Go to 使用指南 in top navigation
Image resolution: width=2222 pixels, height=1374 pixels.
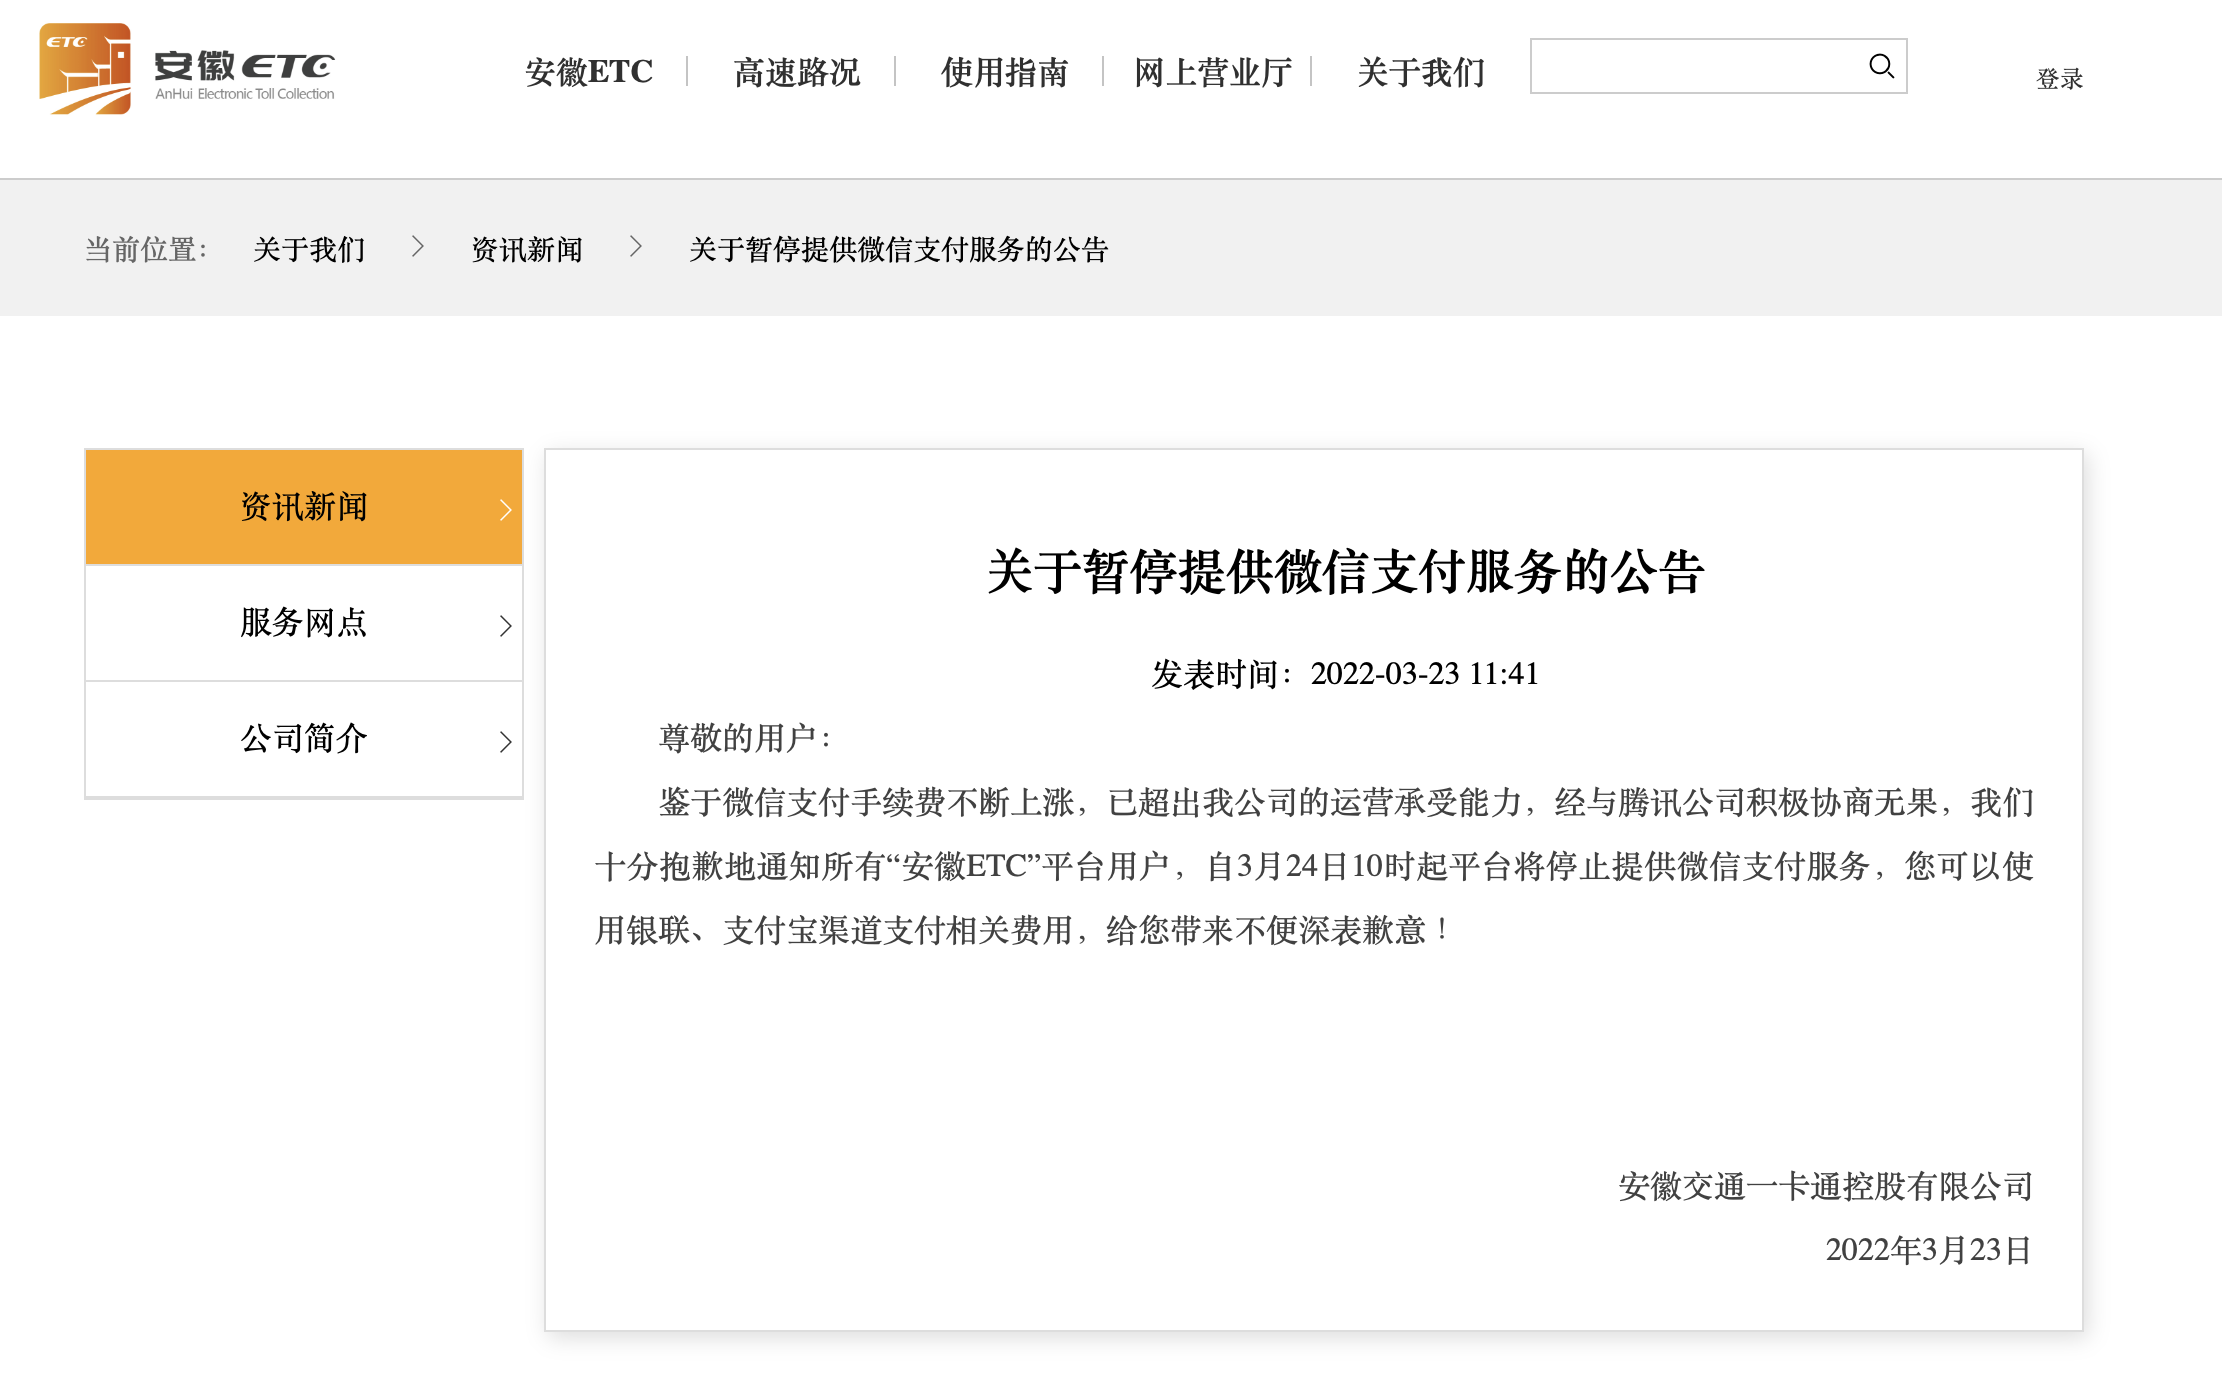(1004, 72)
